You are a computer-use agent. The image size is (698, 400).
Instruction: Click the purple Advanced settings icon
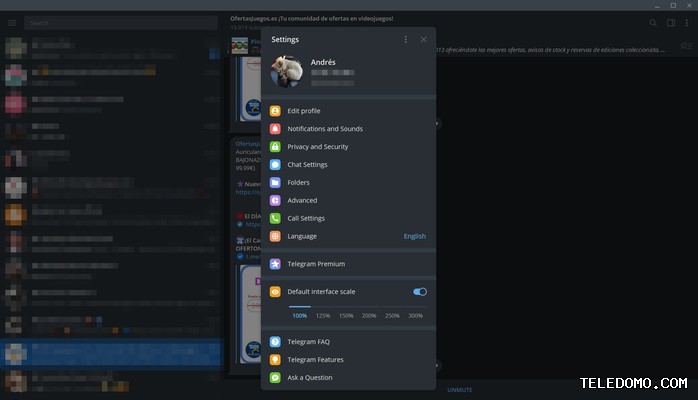point(275,201)
